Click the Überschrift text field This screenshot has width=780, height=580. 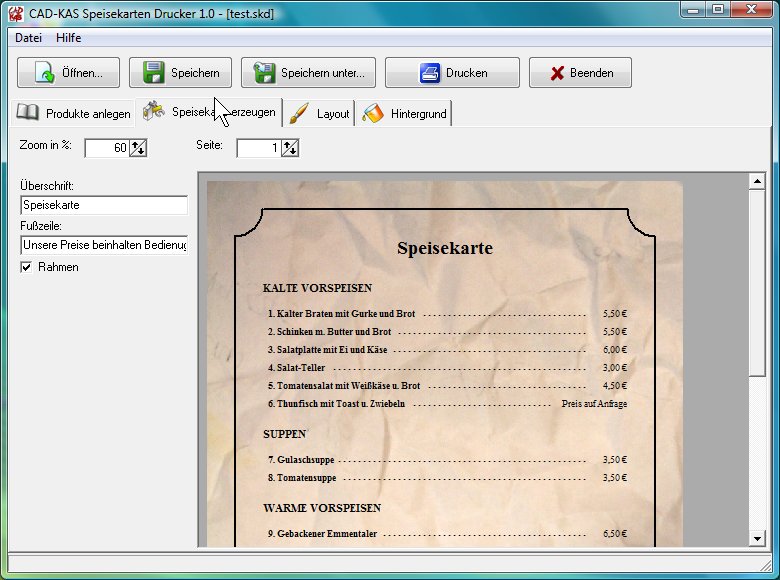[103, 205]
